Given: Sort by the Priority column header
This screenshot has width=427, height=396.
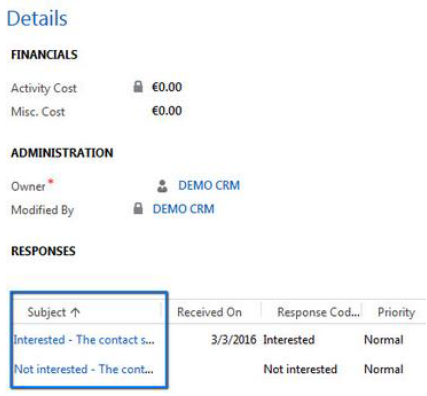Looking at the screenshot, I should (x=396, y=312).
